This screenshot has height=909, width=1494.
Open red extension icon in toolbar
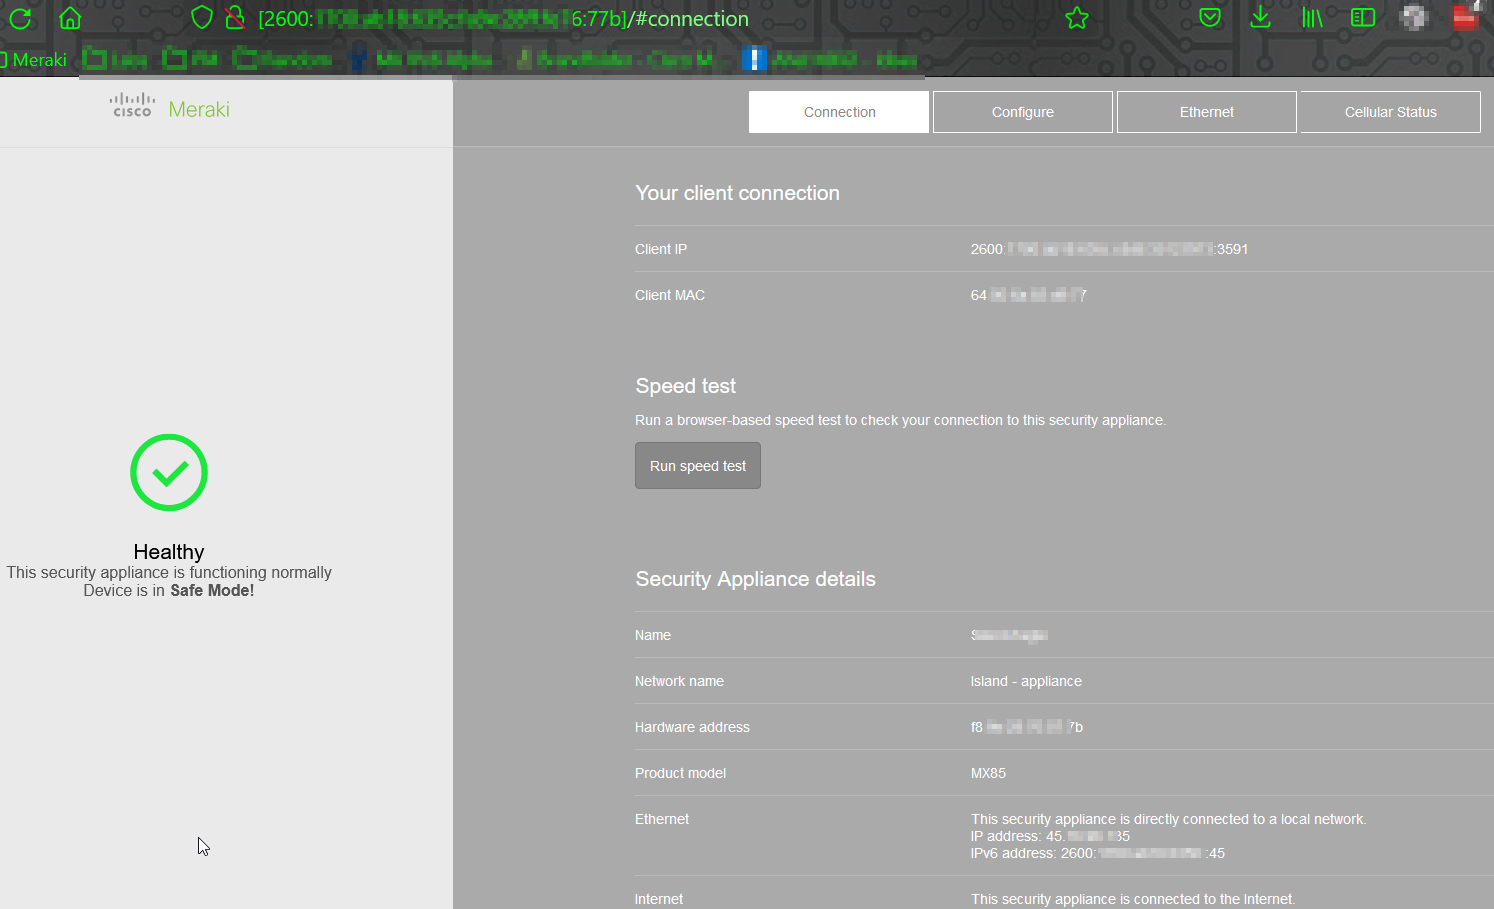(x=1466, y=17)
